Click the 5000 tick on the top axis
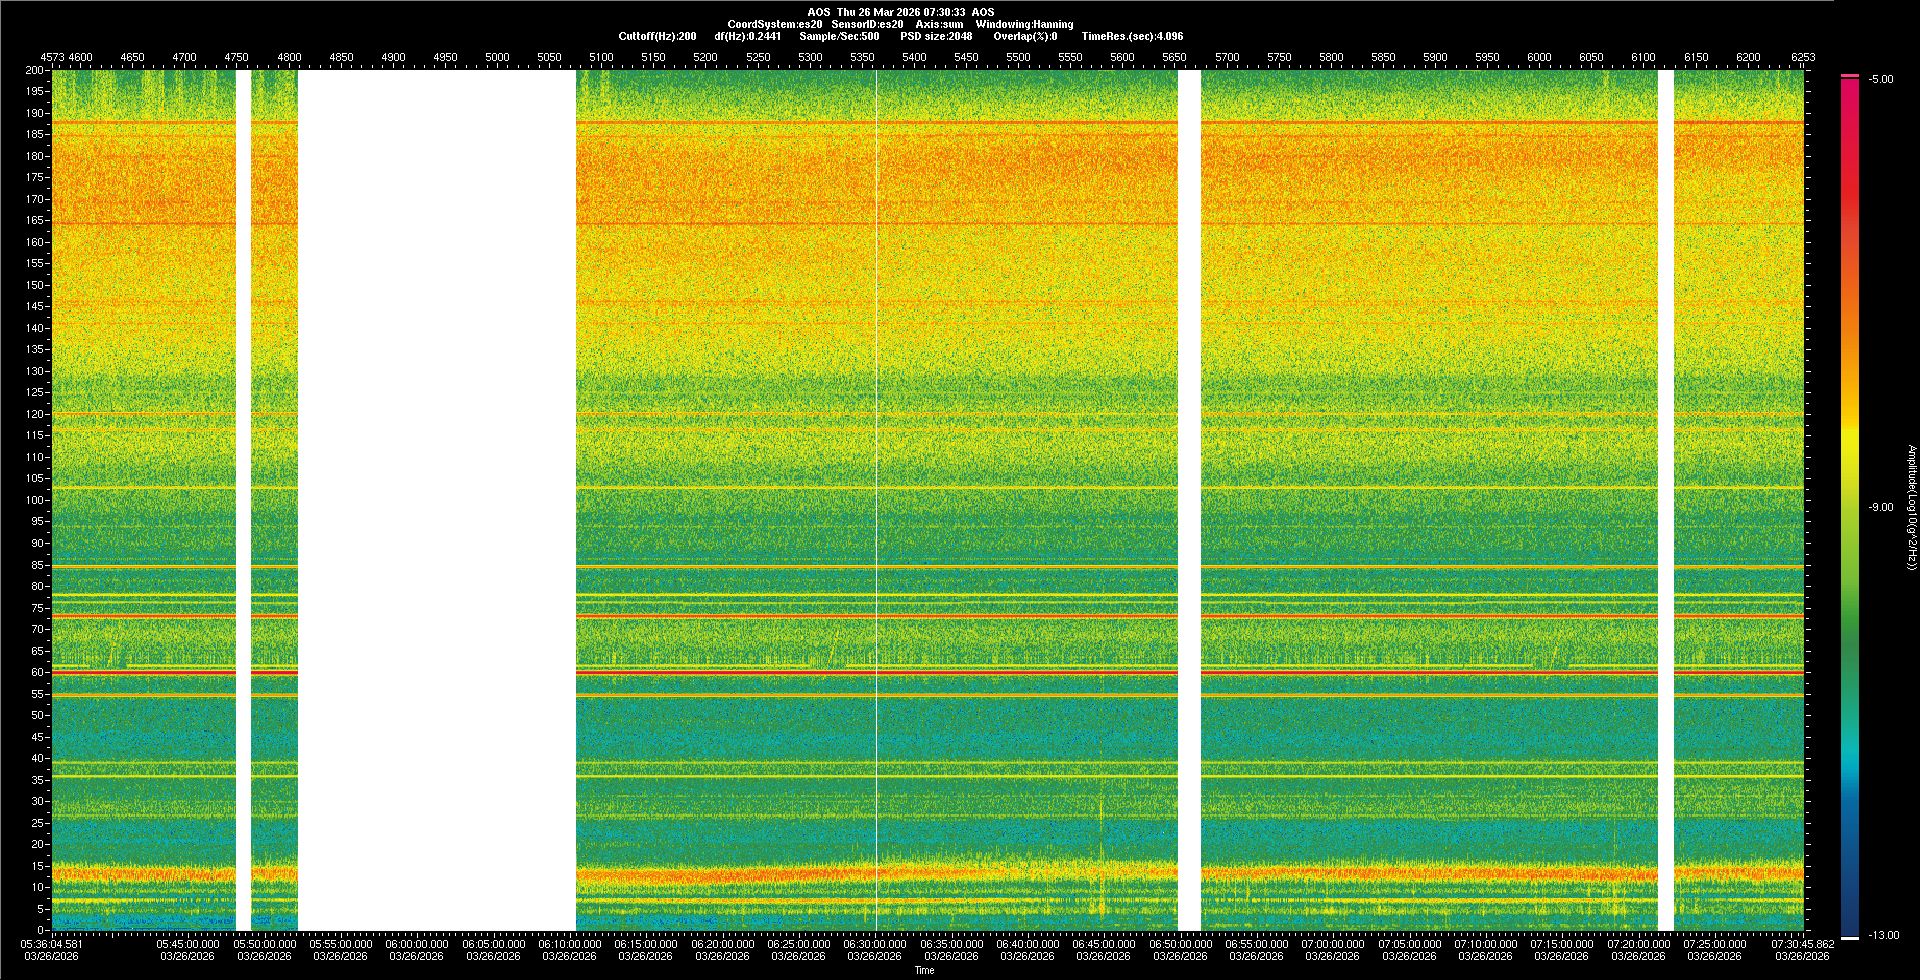 [x=497, y=57]
